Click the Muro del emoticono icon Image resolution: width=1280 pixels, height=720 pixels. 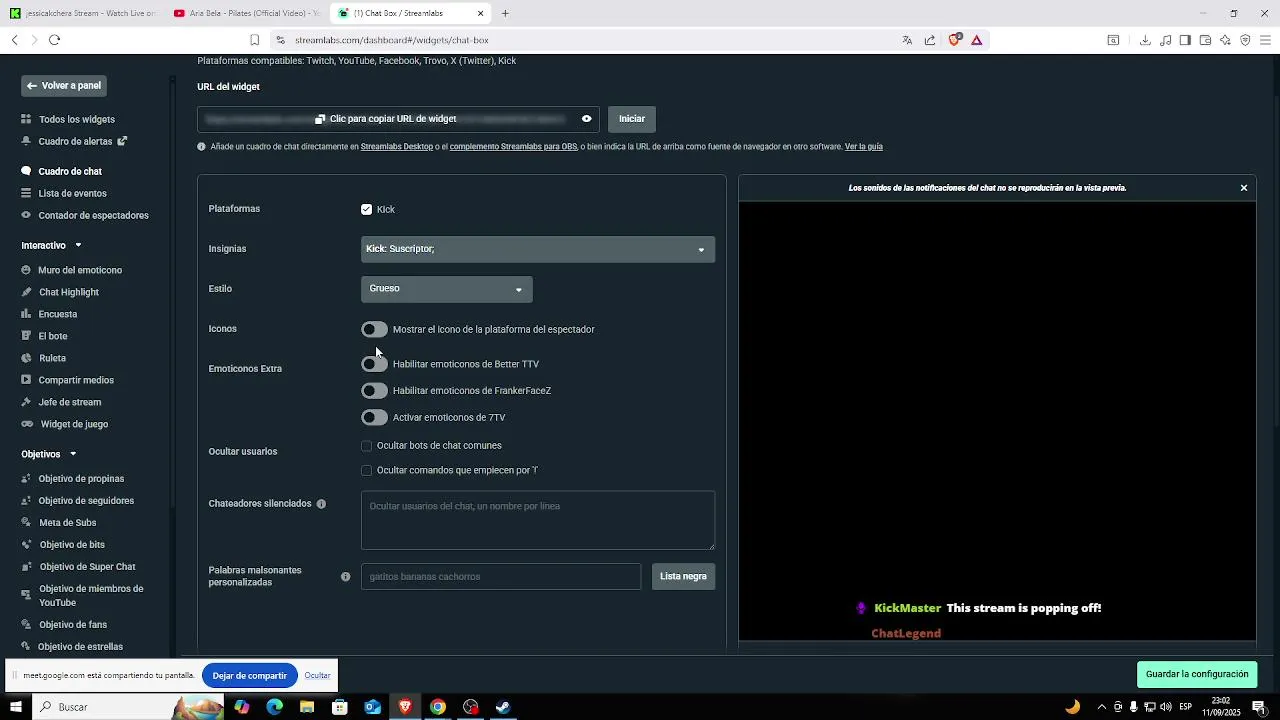click(x=26, y=270)
